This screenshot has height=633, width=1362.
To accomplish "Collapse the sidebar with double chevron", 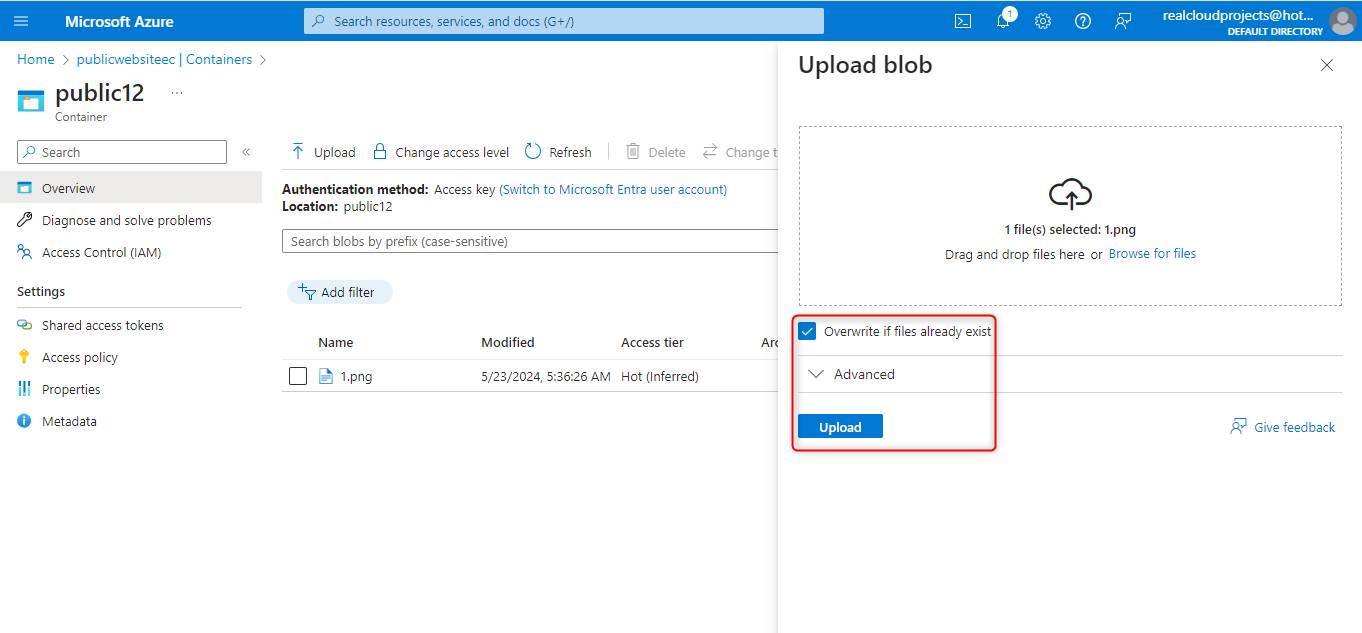I will point(246,152).
